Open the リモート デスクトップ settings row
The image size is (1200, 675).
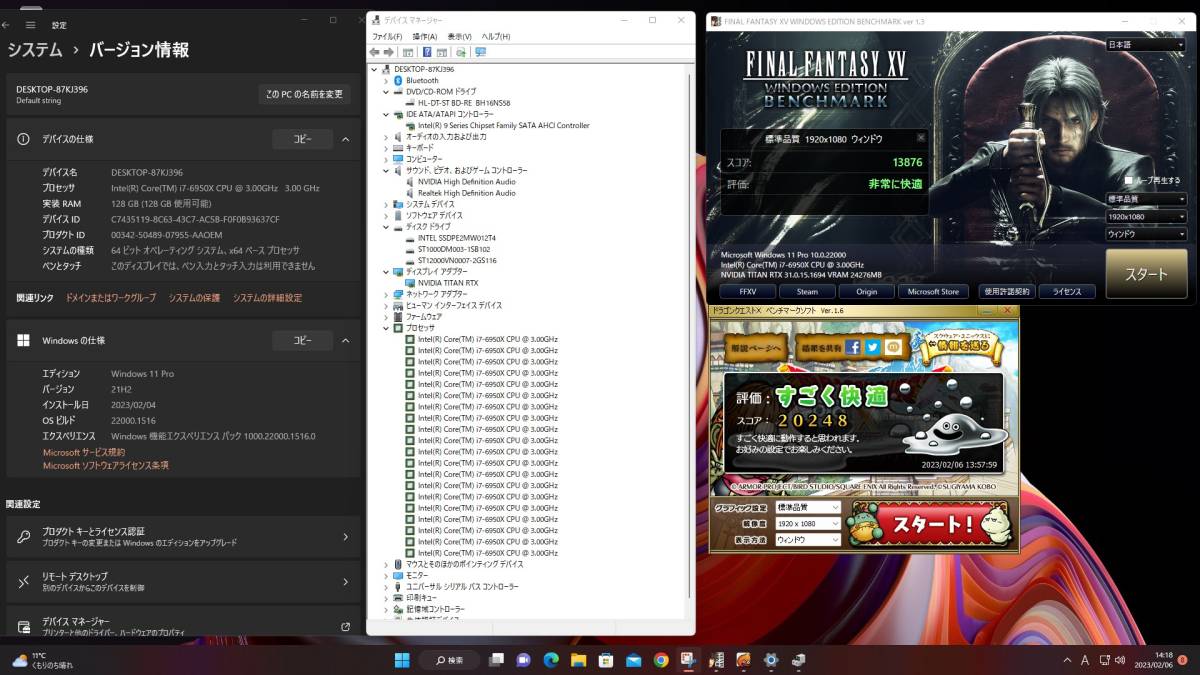pyautogui.click(x=183, y=581)
